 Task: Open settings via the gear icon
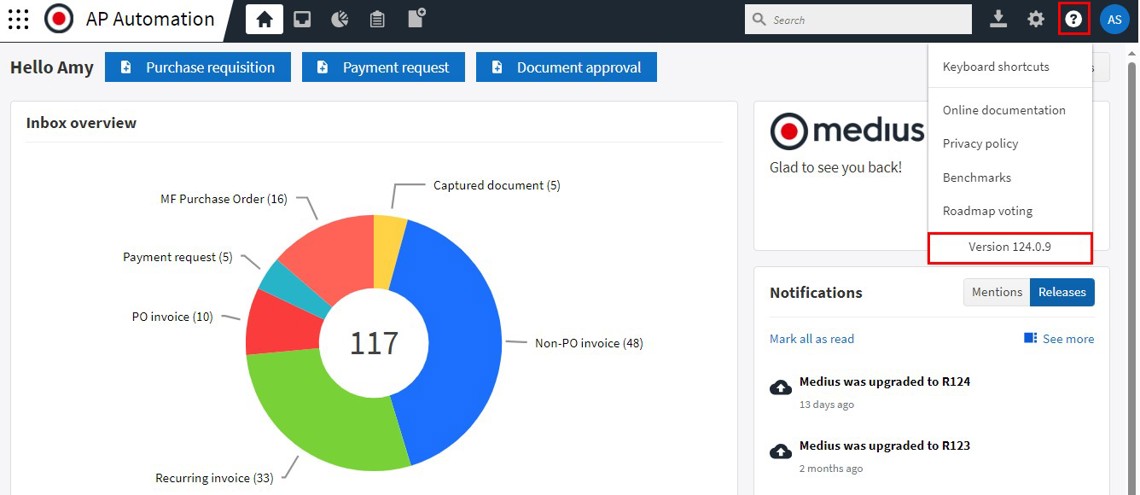[x=1036, y=19]
